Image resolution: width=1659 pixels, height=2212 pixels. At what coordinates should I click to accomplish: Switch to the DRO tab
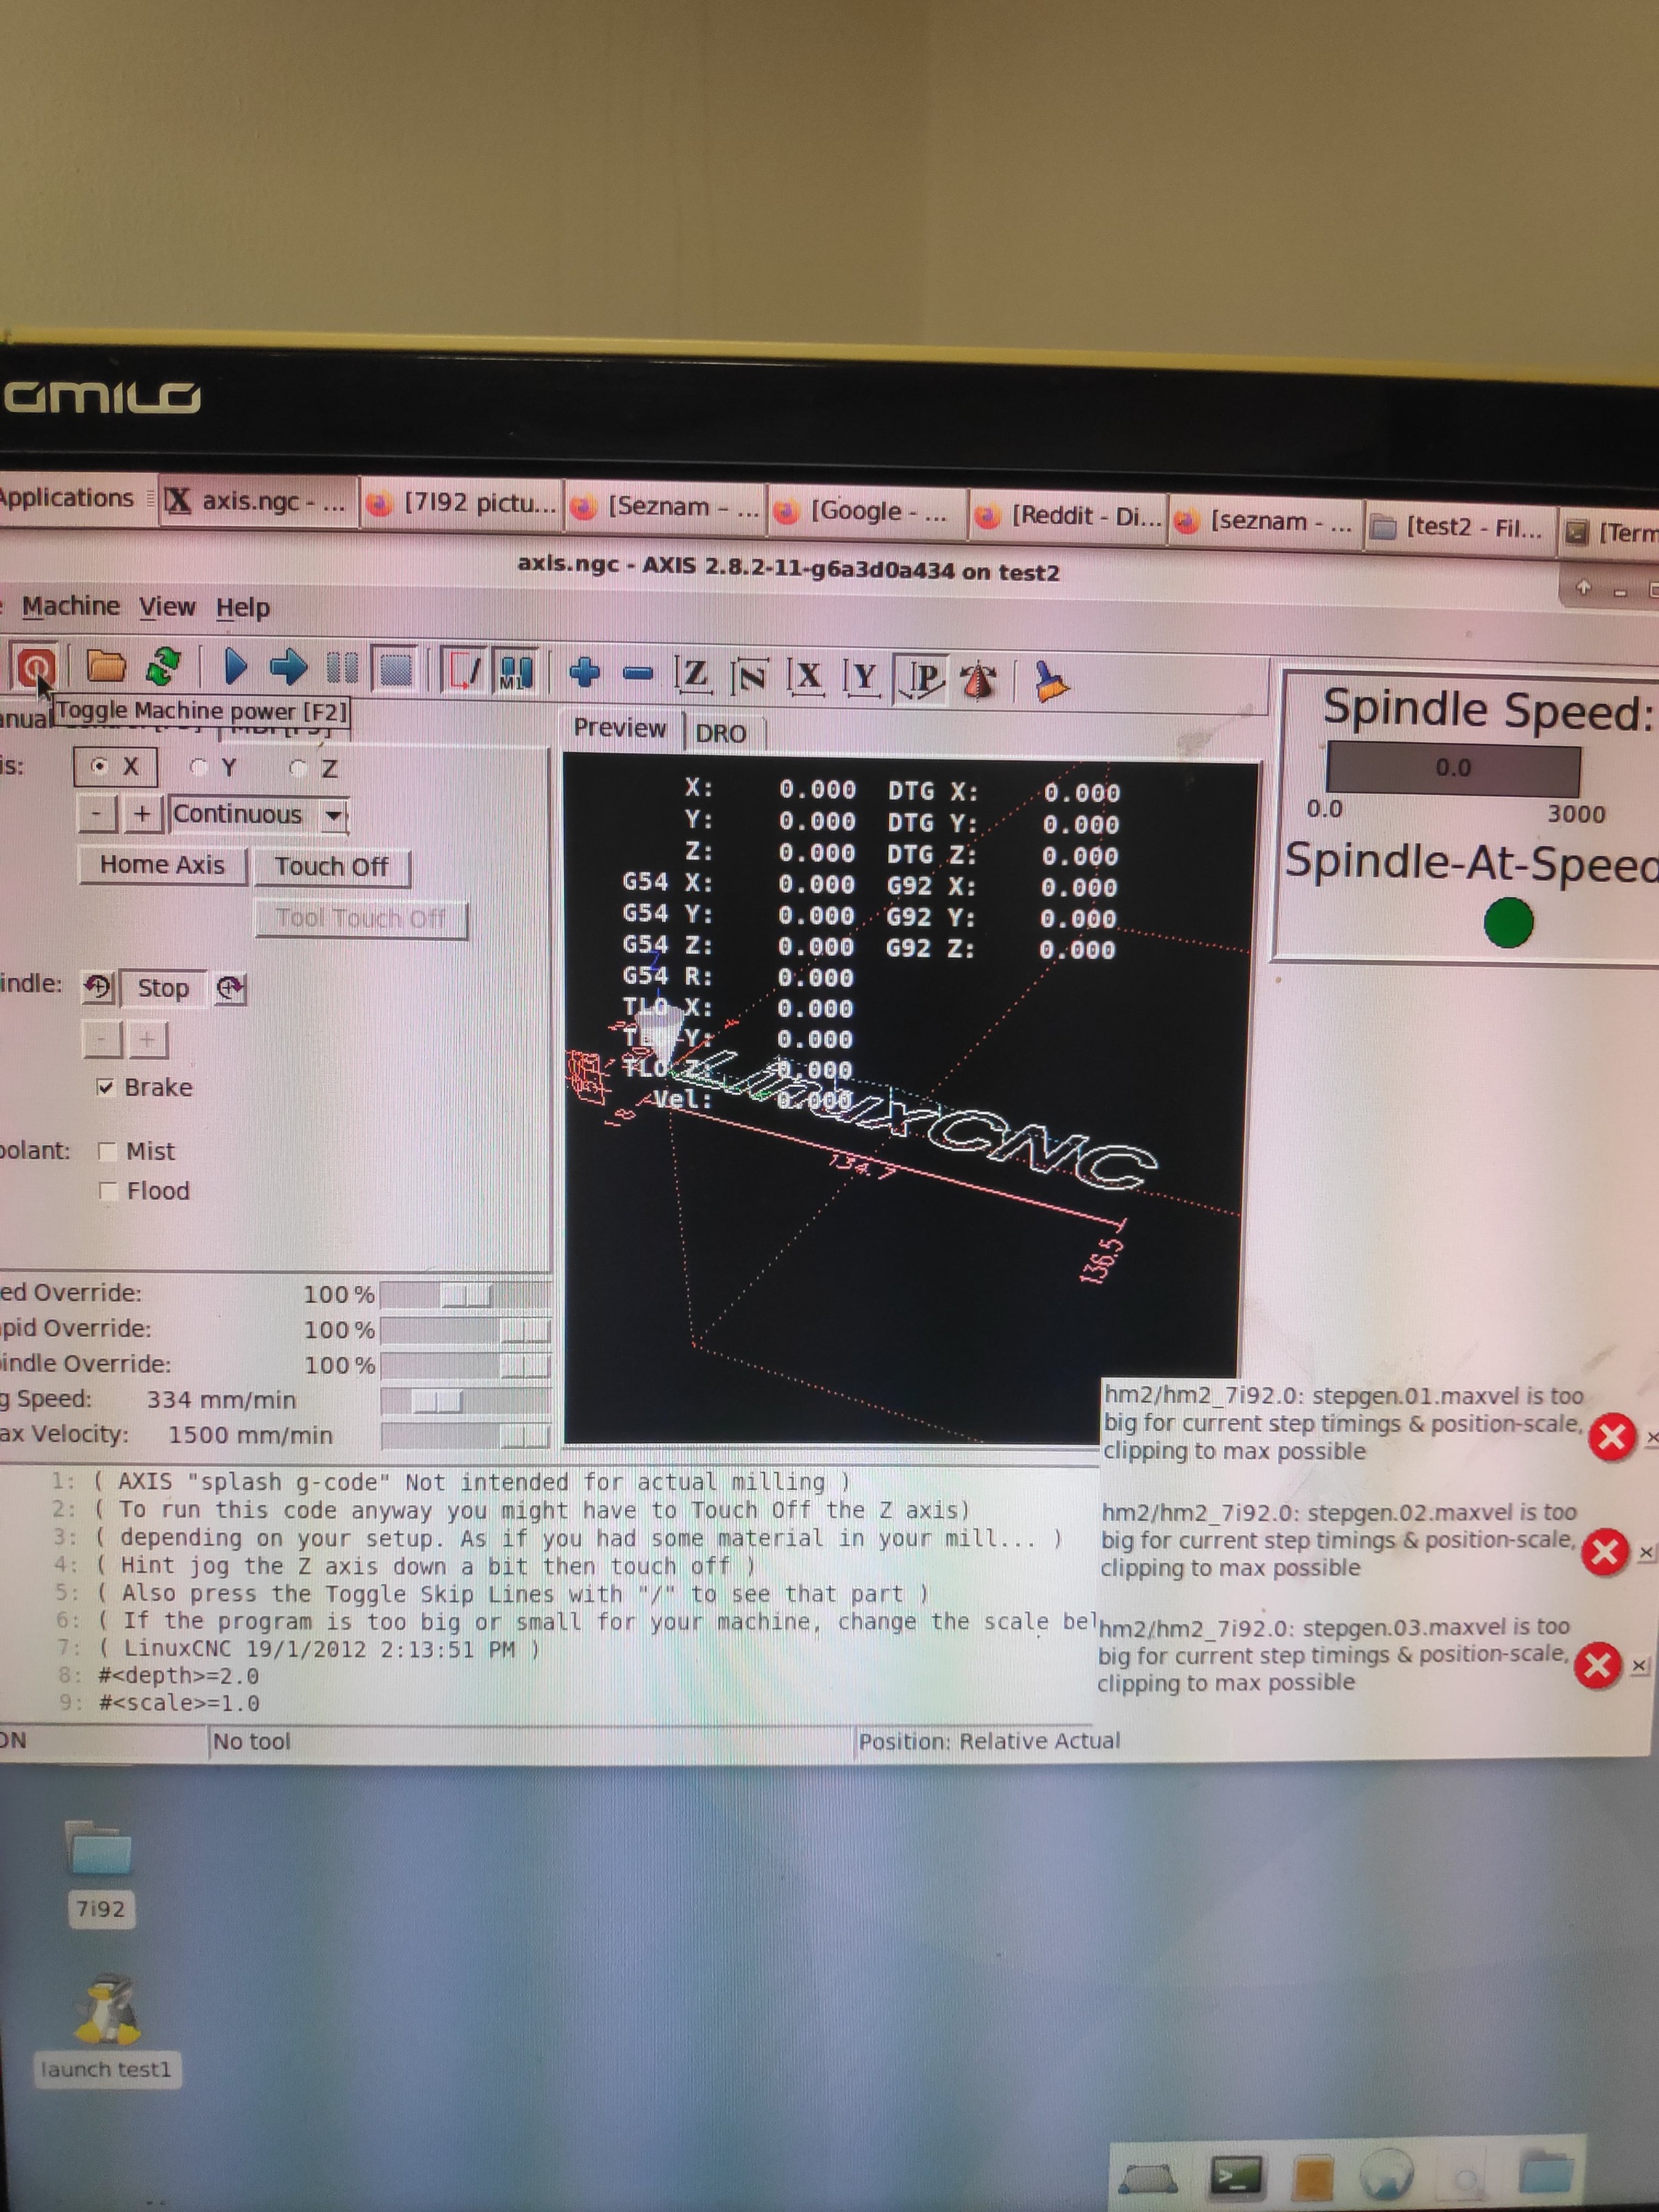click(721, 733)
